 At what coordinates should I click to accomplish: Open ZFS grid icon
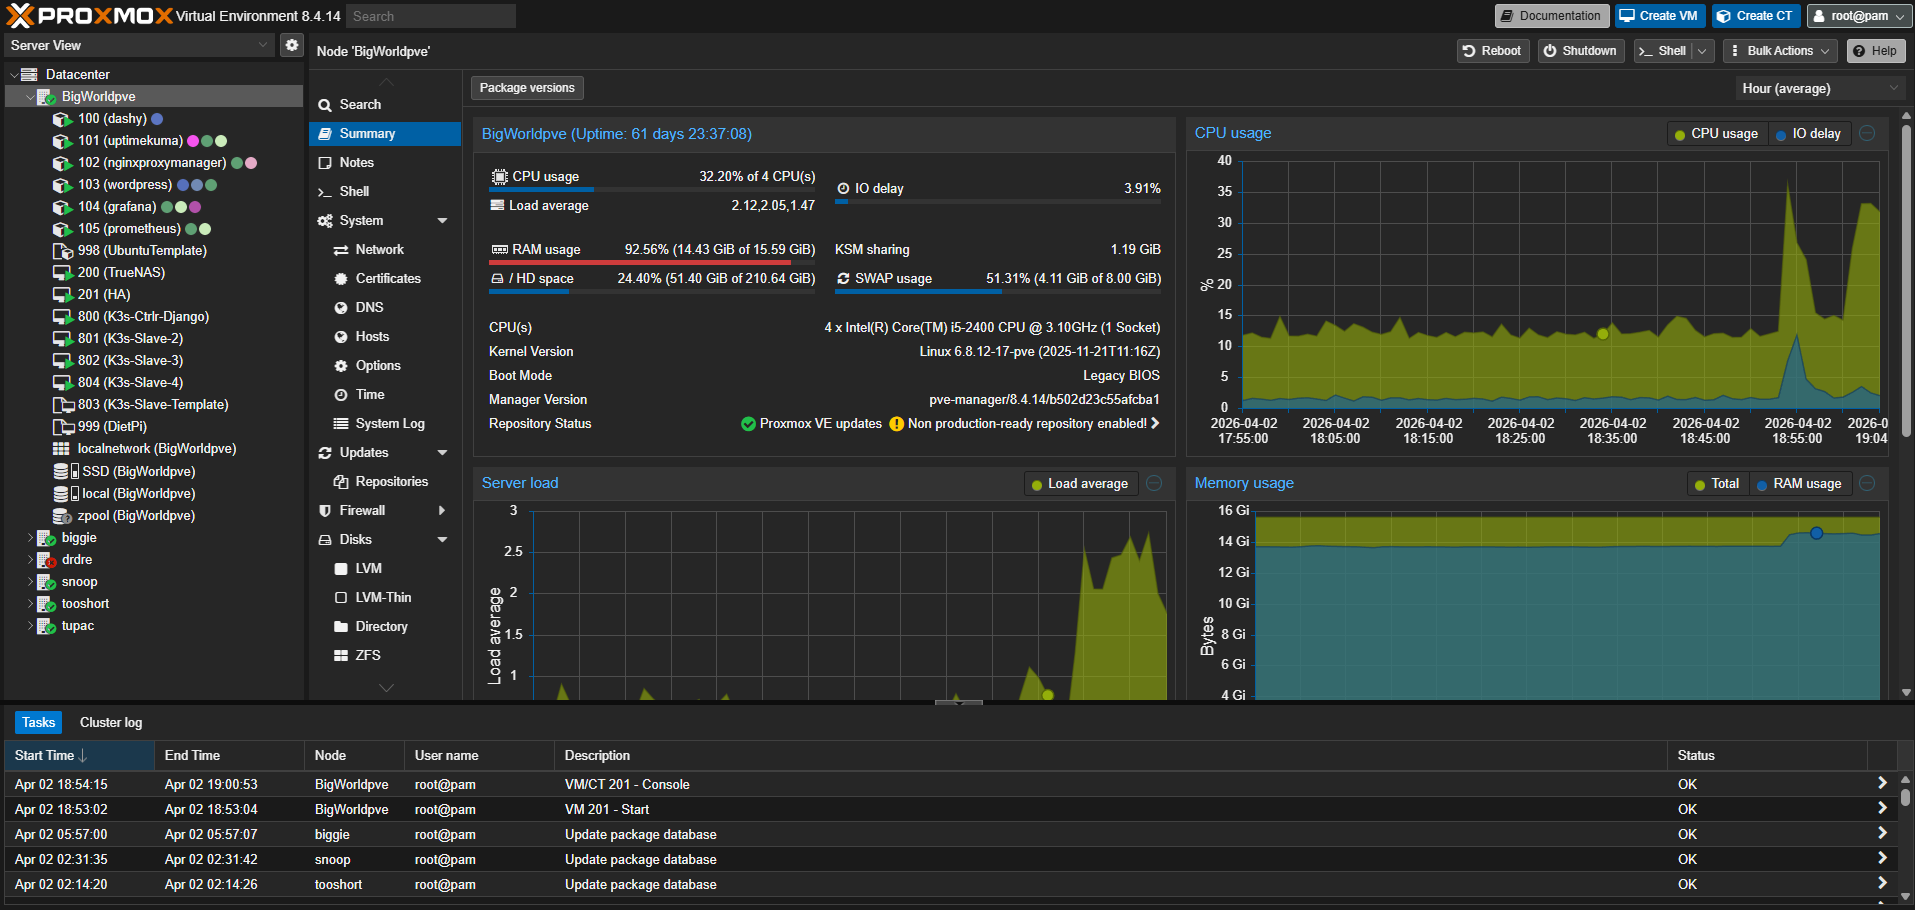coord(341,656)
